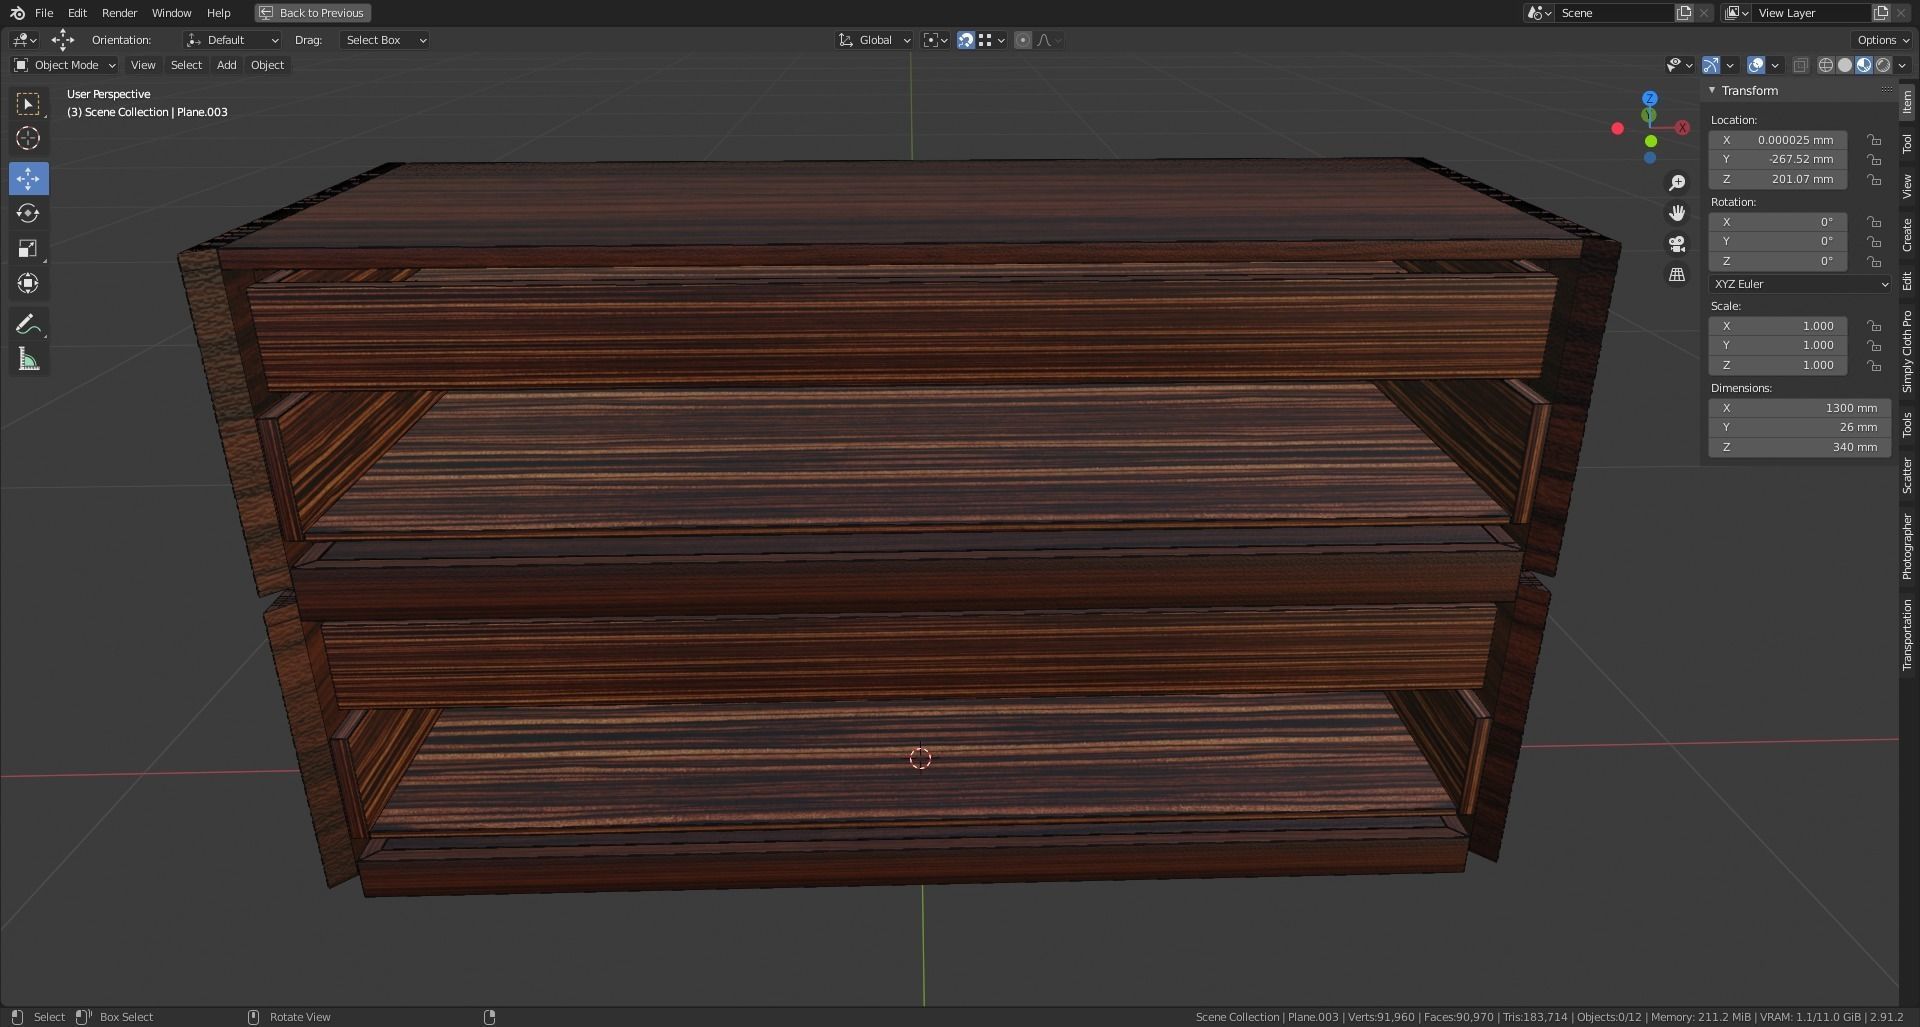
Task: Click the red X axis gizmo
Action: [x=1682, y=128]
